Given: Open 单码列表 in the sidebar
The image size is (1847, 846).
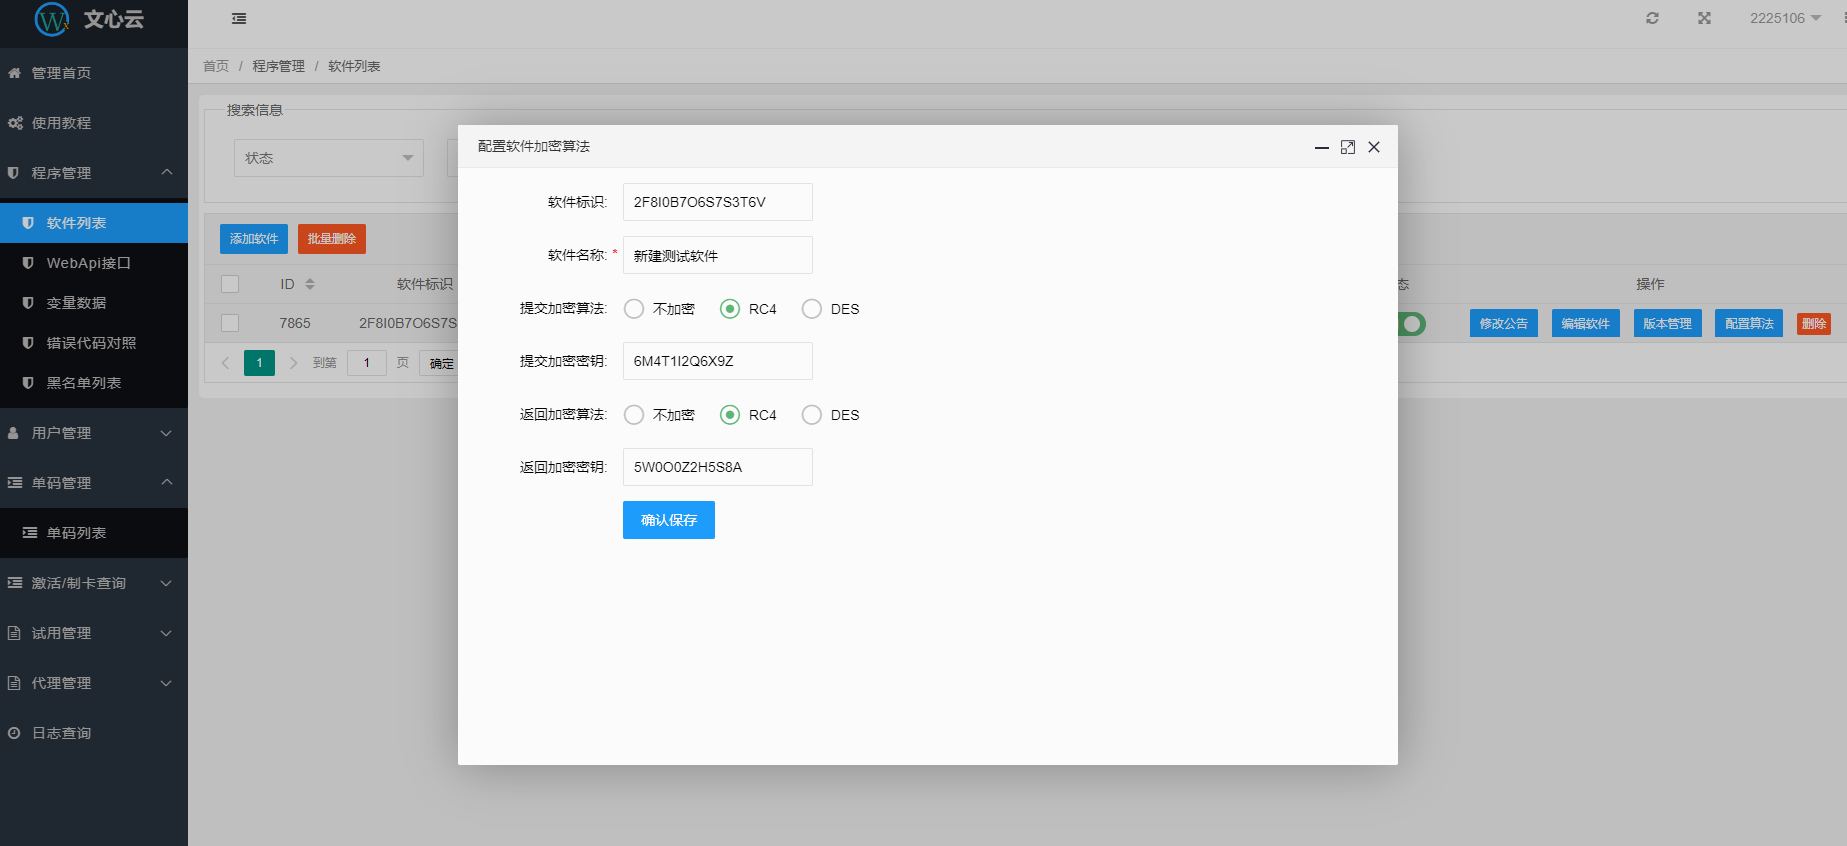Looking at the screenshot, I should 76,533.
